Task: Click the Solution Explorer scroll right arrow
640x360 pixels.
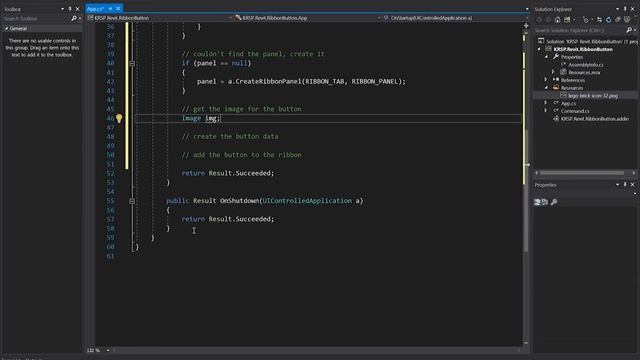Action: (x=634, y=173)
